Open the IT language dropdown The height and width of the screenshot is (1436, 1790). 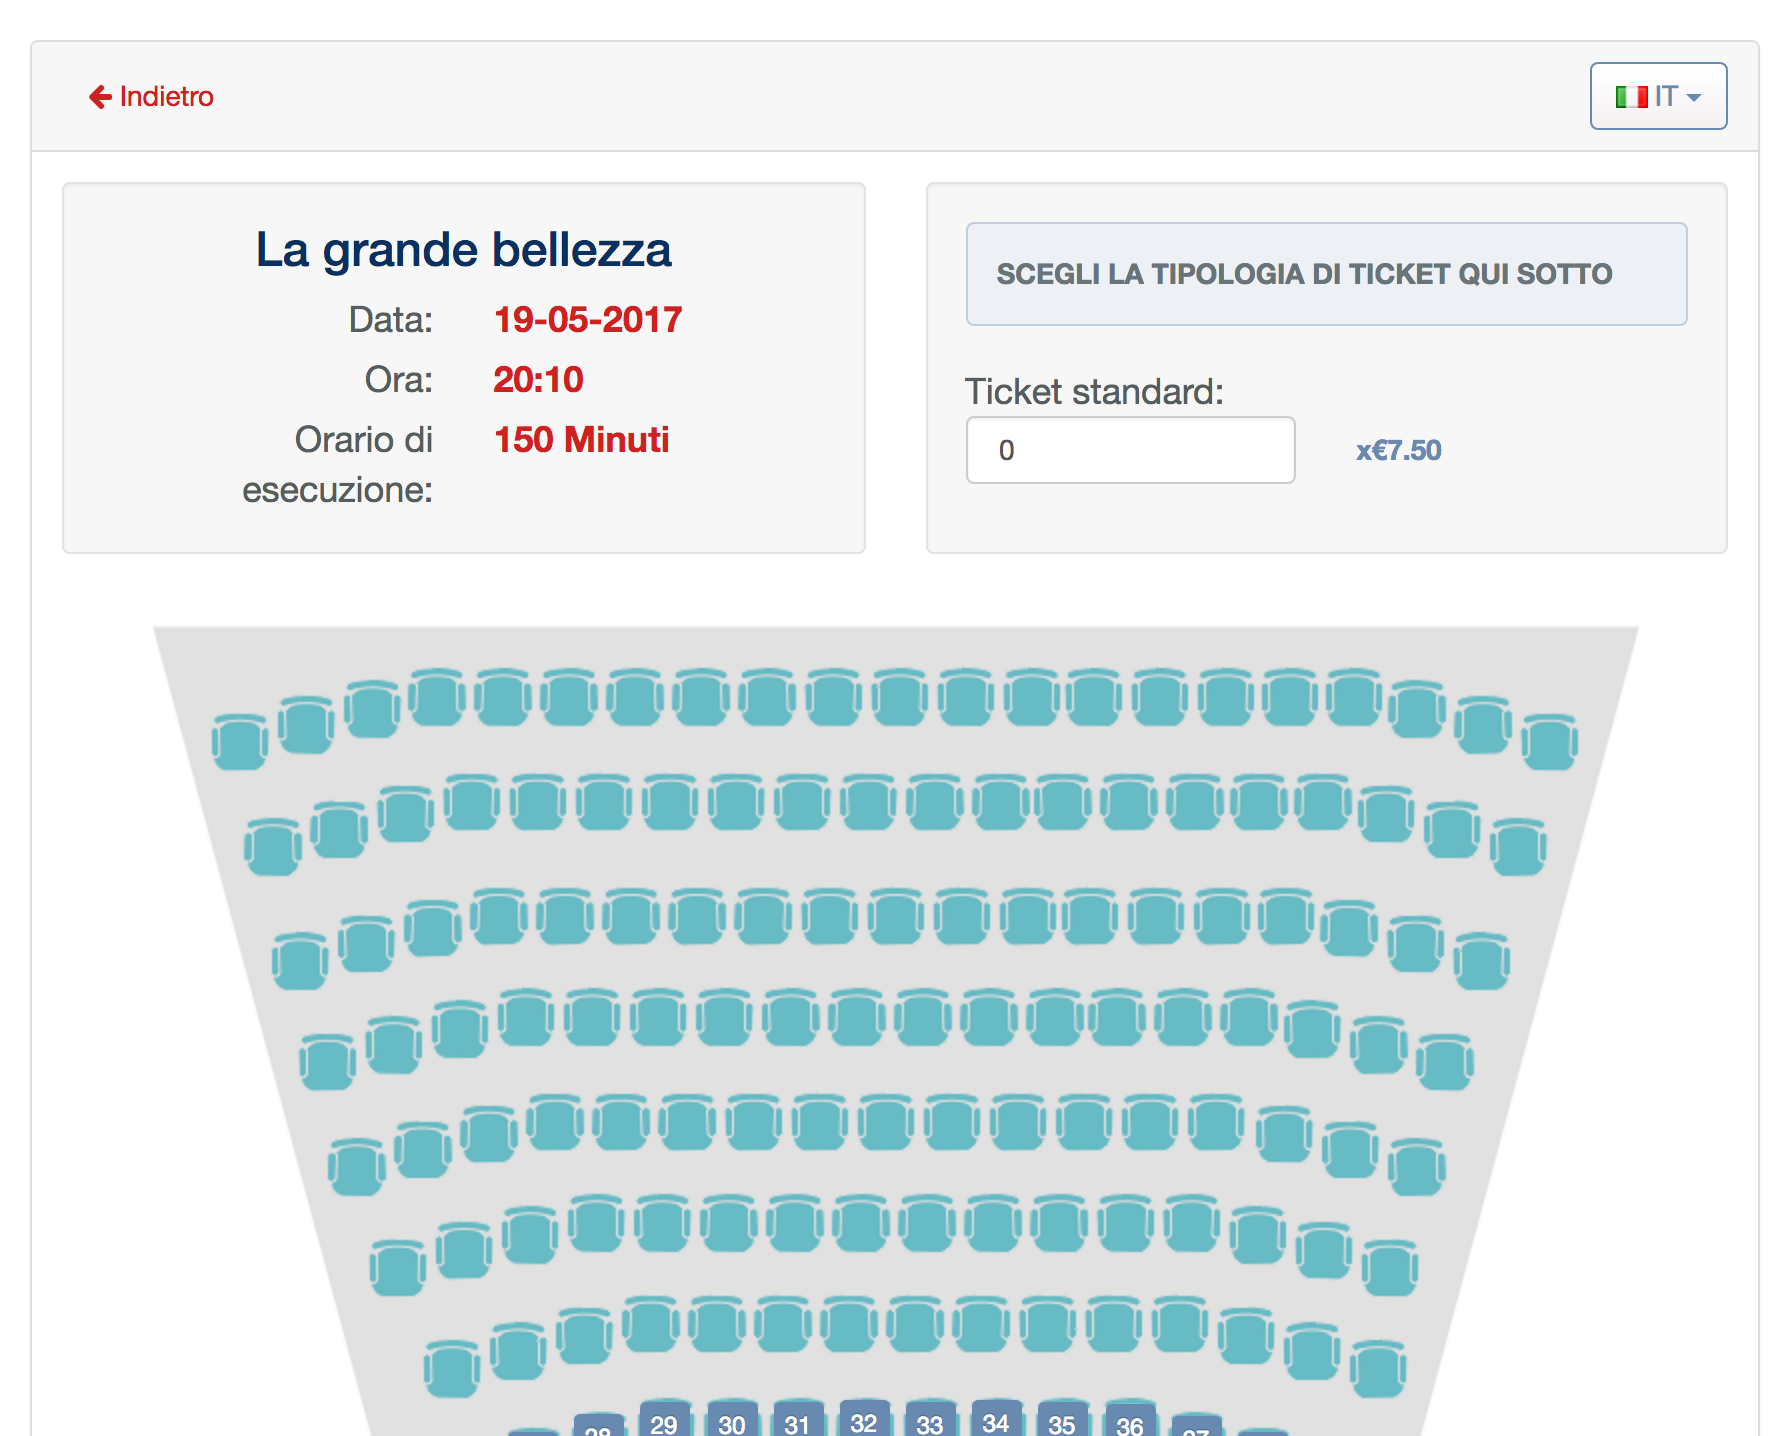[x=1658, y=96]
